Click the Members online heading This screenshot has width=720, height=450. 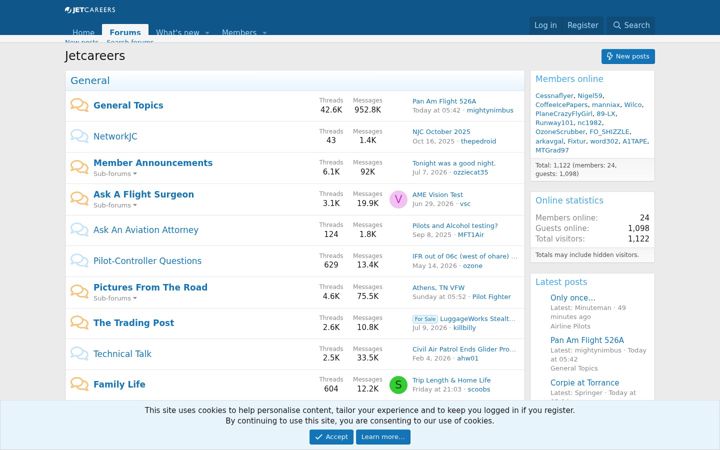[569, 79]
